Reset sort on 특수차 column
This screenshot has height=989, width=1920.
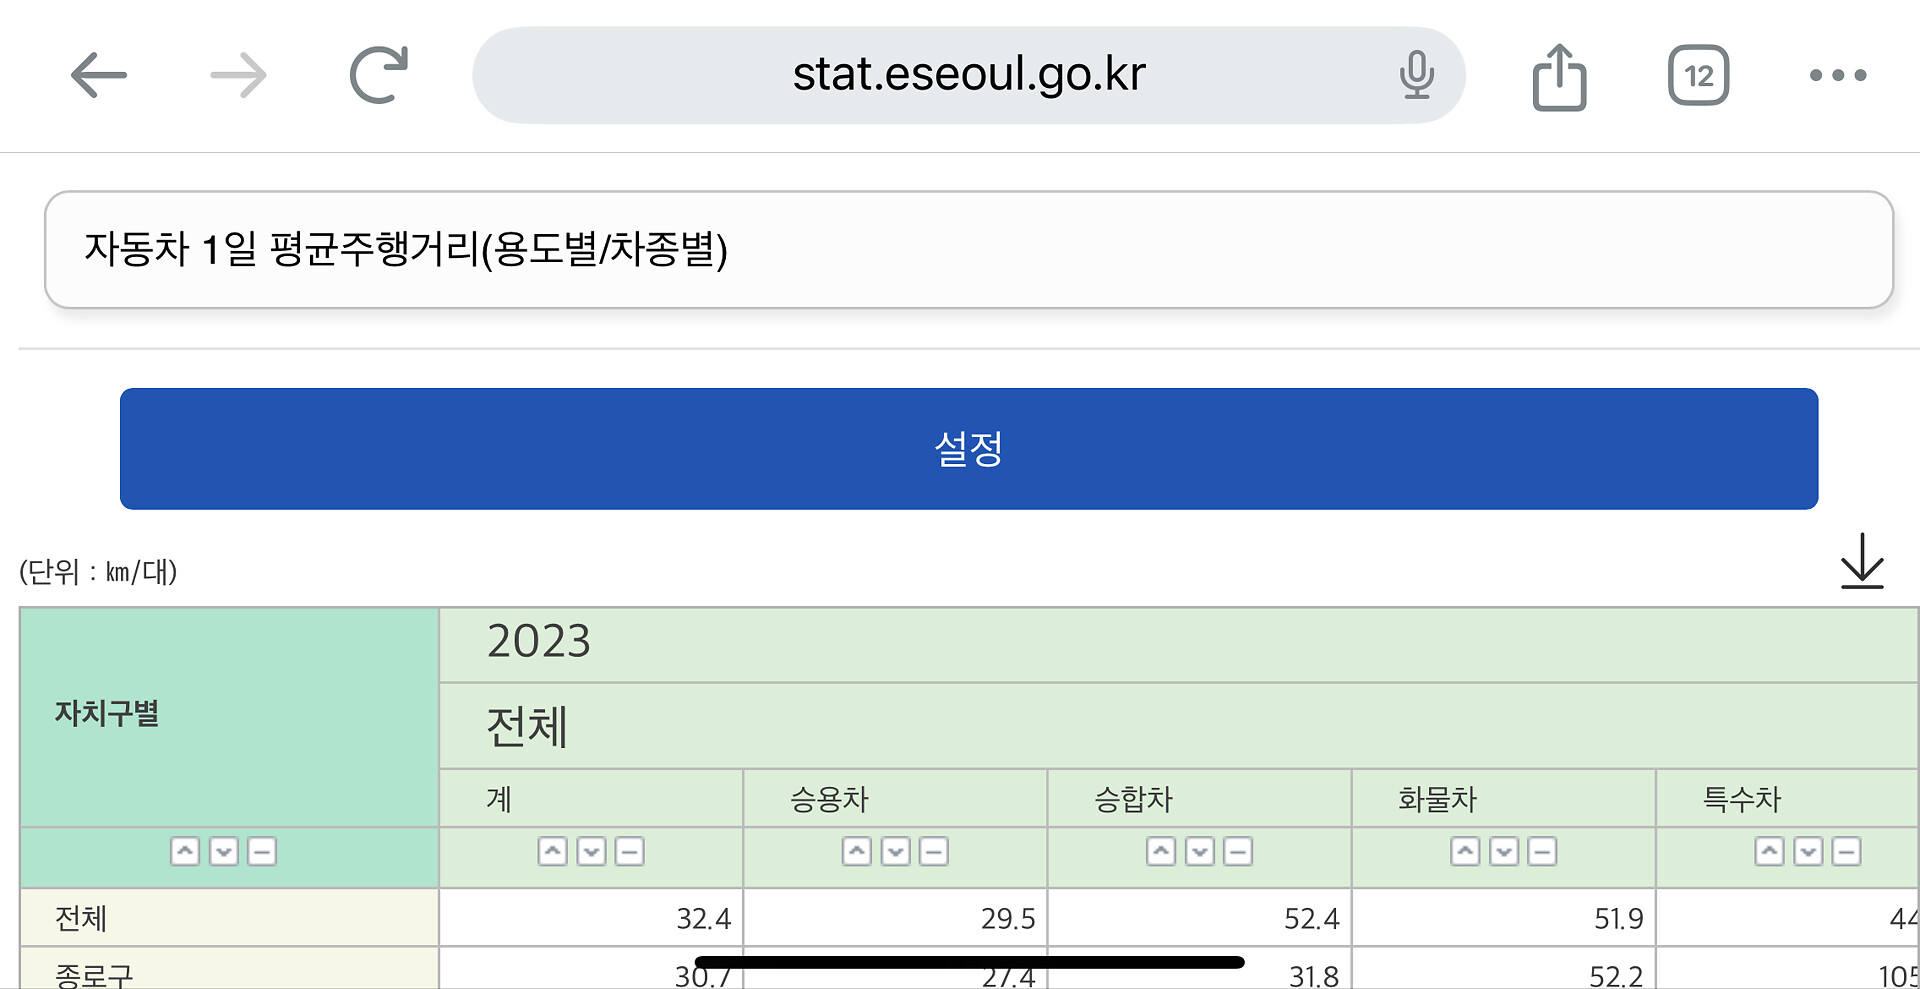point(1846,852)
